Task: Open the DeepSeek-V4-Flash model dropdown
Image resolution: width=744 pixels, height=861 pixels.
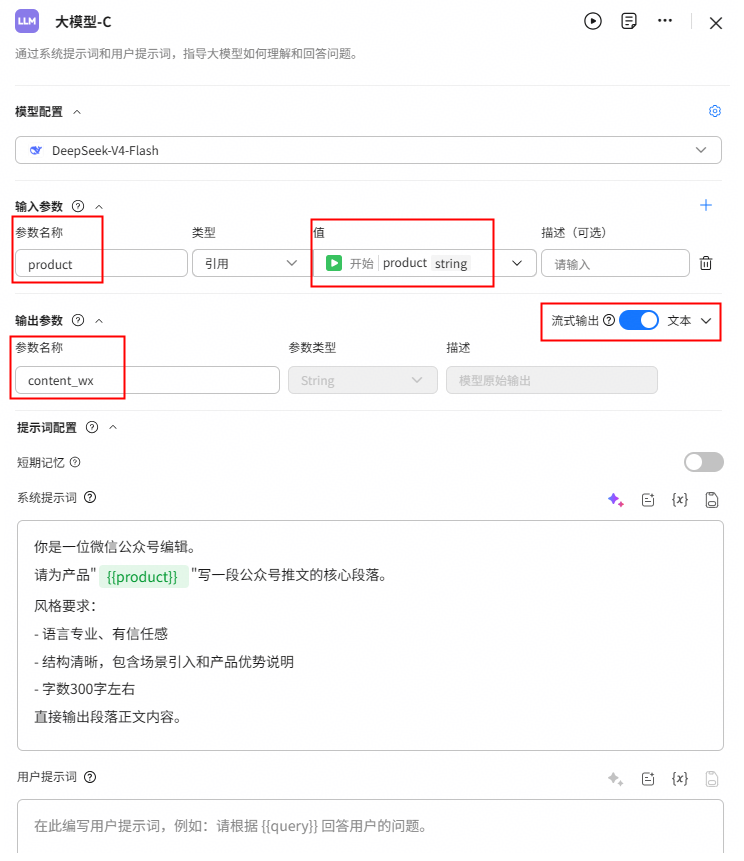Action: [x=368, y=150]
